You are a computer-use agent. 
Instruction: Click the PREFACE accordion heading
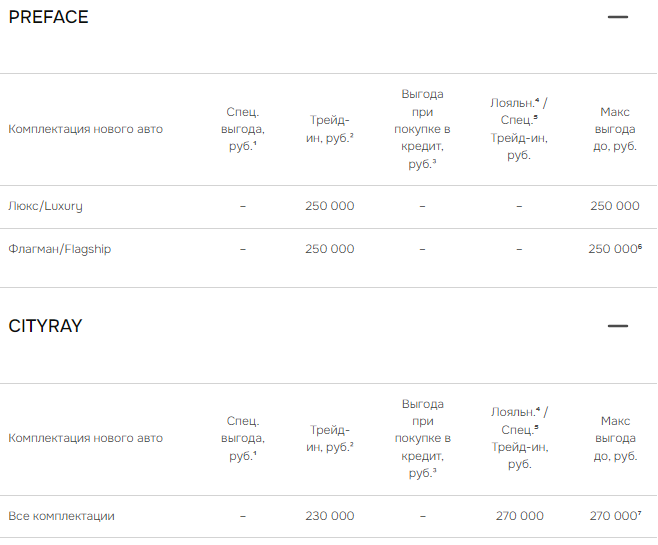pos(49,17)
